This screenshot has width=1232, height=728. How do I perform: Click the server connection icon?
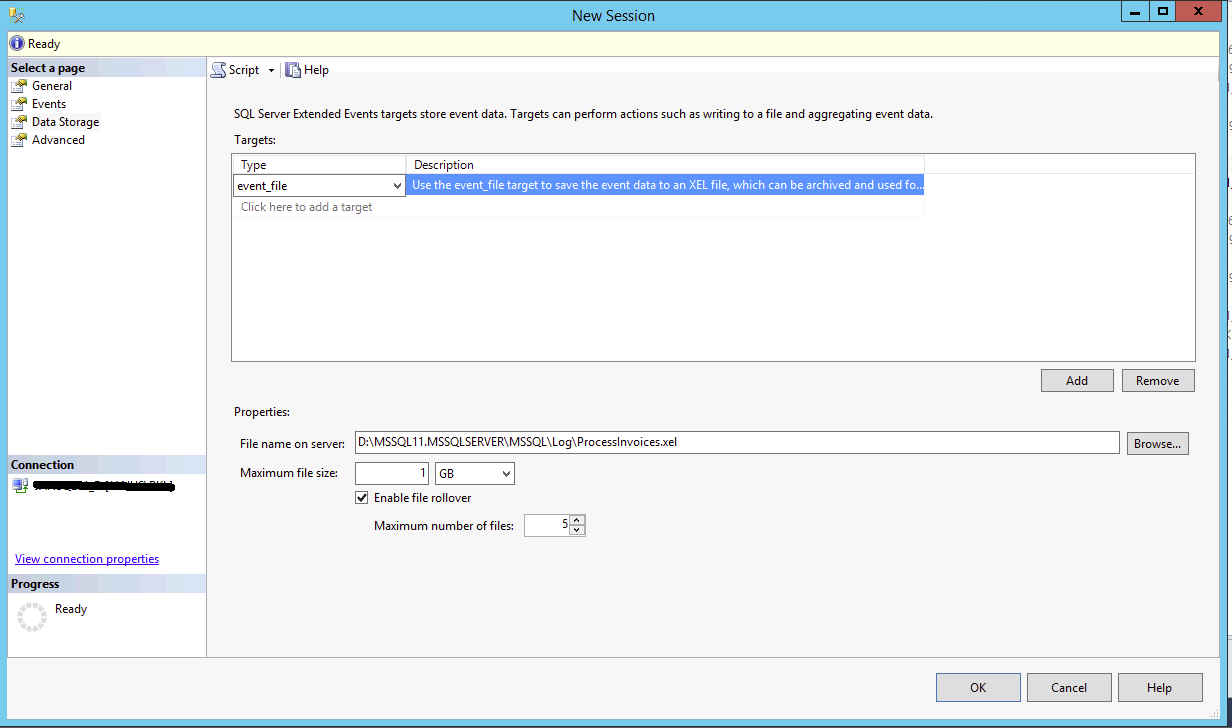19,485
